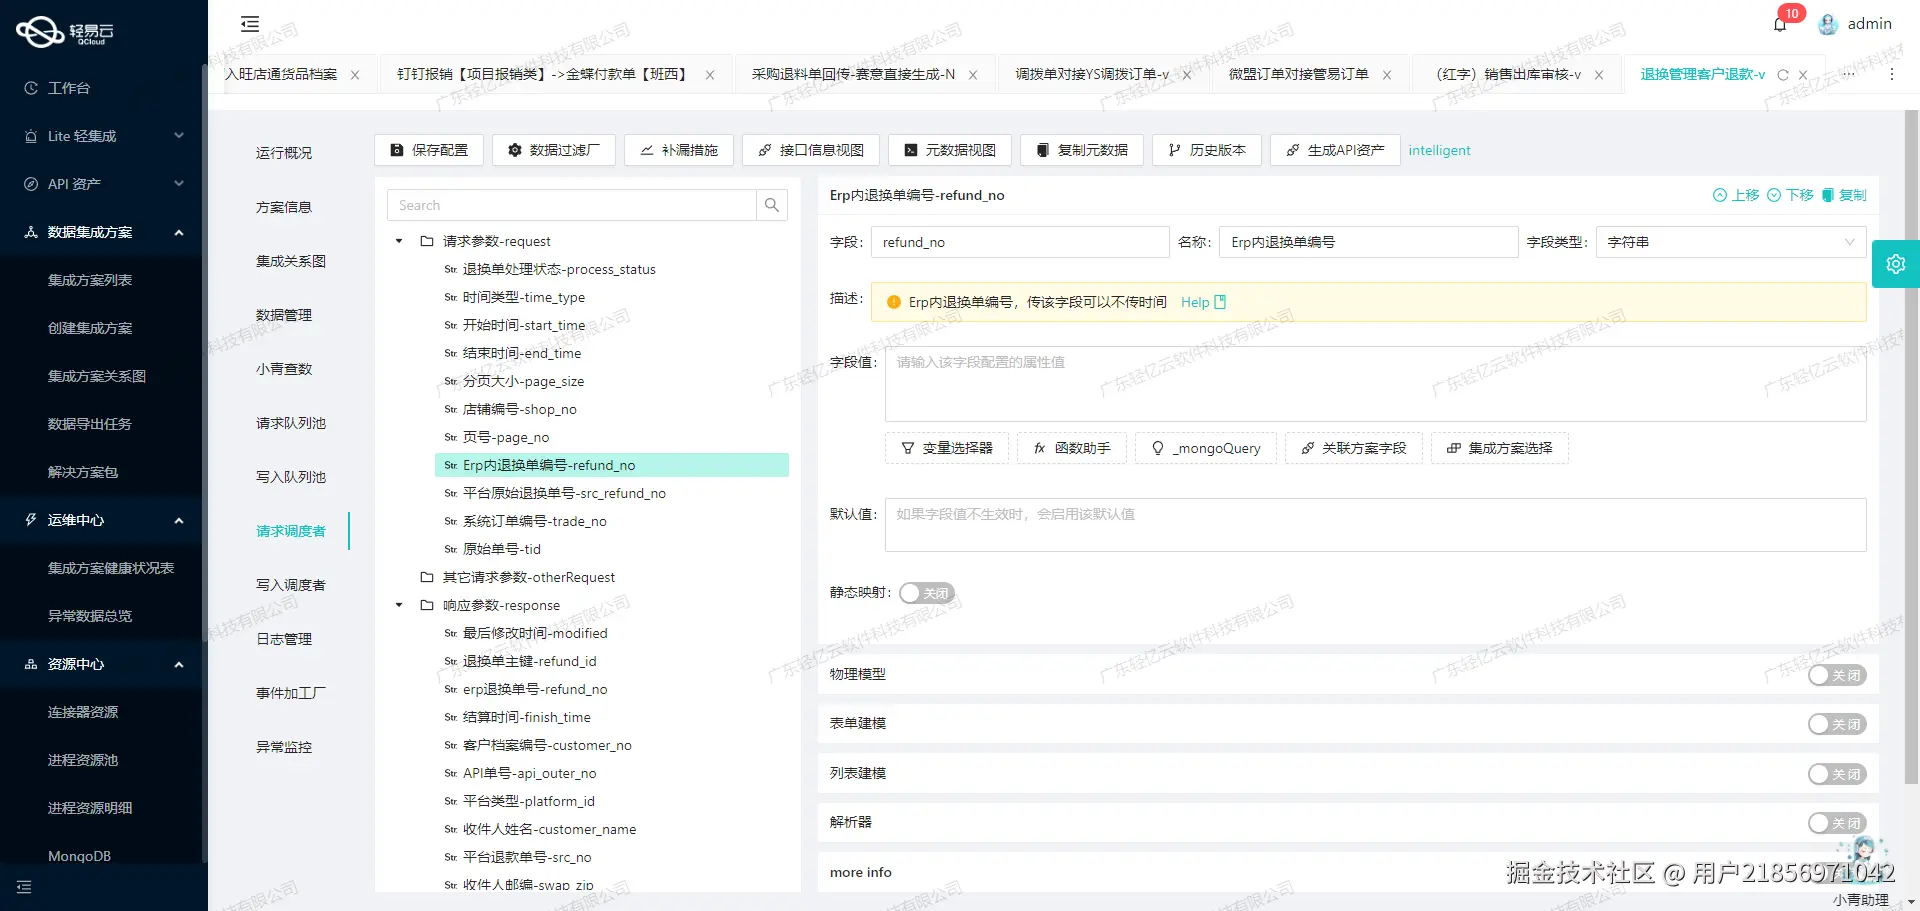
Task: Enable 静态映射 static mapping
Action: point(925,592)
